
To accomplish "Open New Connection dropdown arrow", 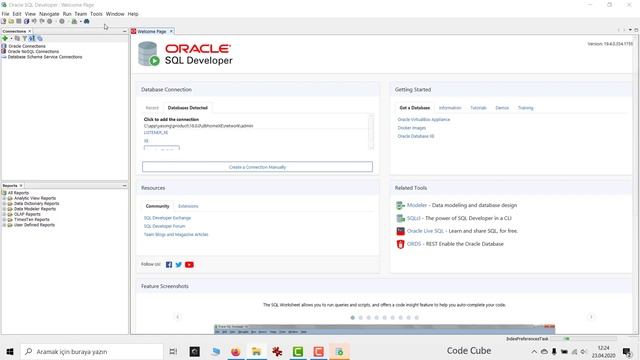I will [11, 38].
